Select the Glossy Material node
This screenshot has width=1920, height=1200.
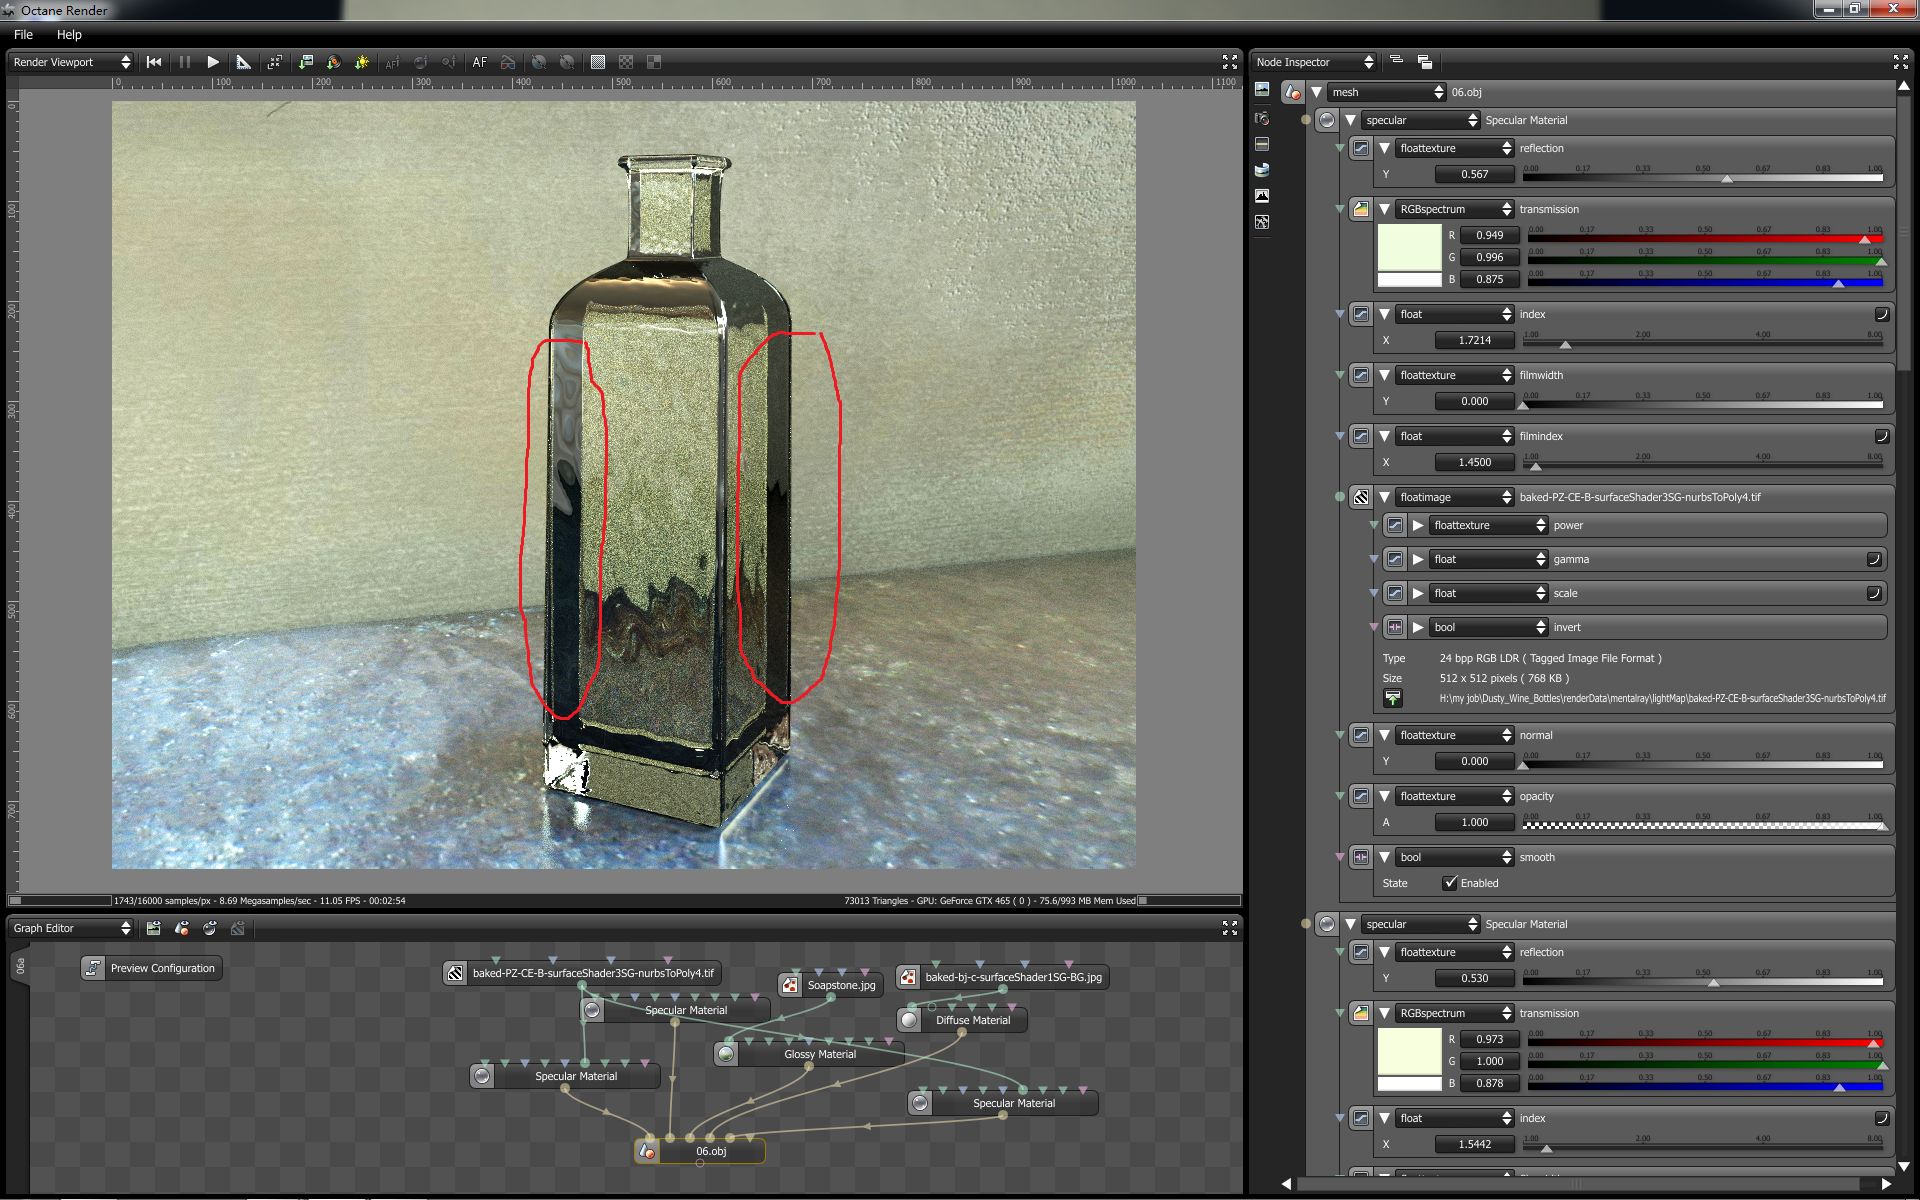pyautogui.click(x=819, y=1054)
